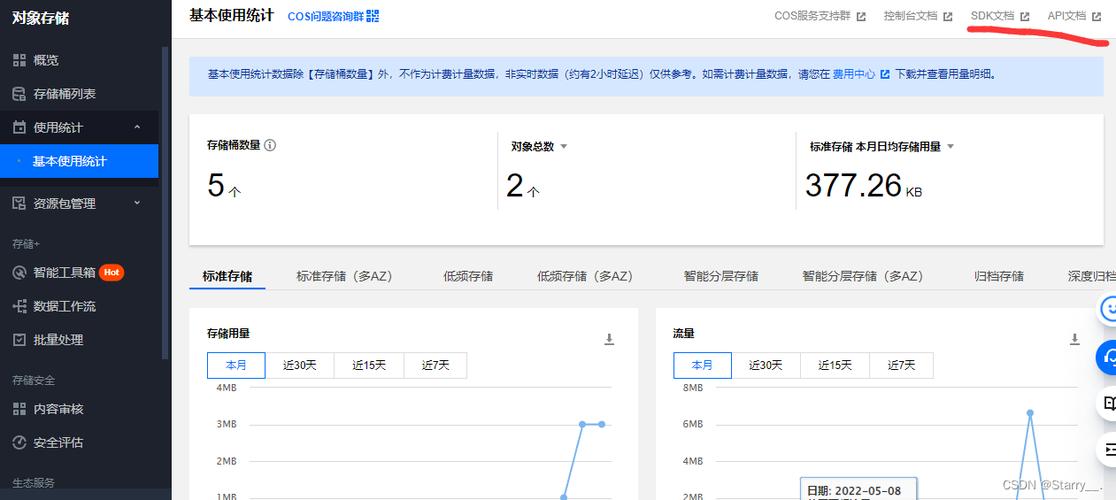
Task: Click external-link icon after 费用中心
Action: tap(885, 73)
